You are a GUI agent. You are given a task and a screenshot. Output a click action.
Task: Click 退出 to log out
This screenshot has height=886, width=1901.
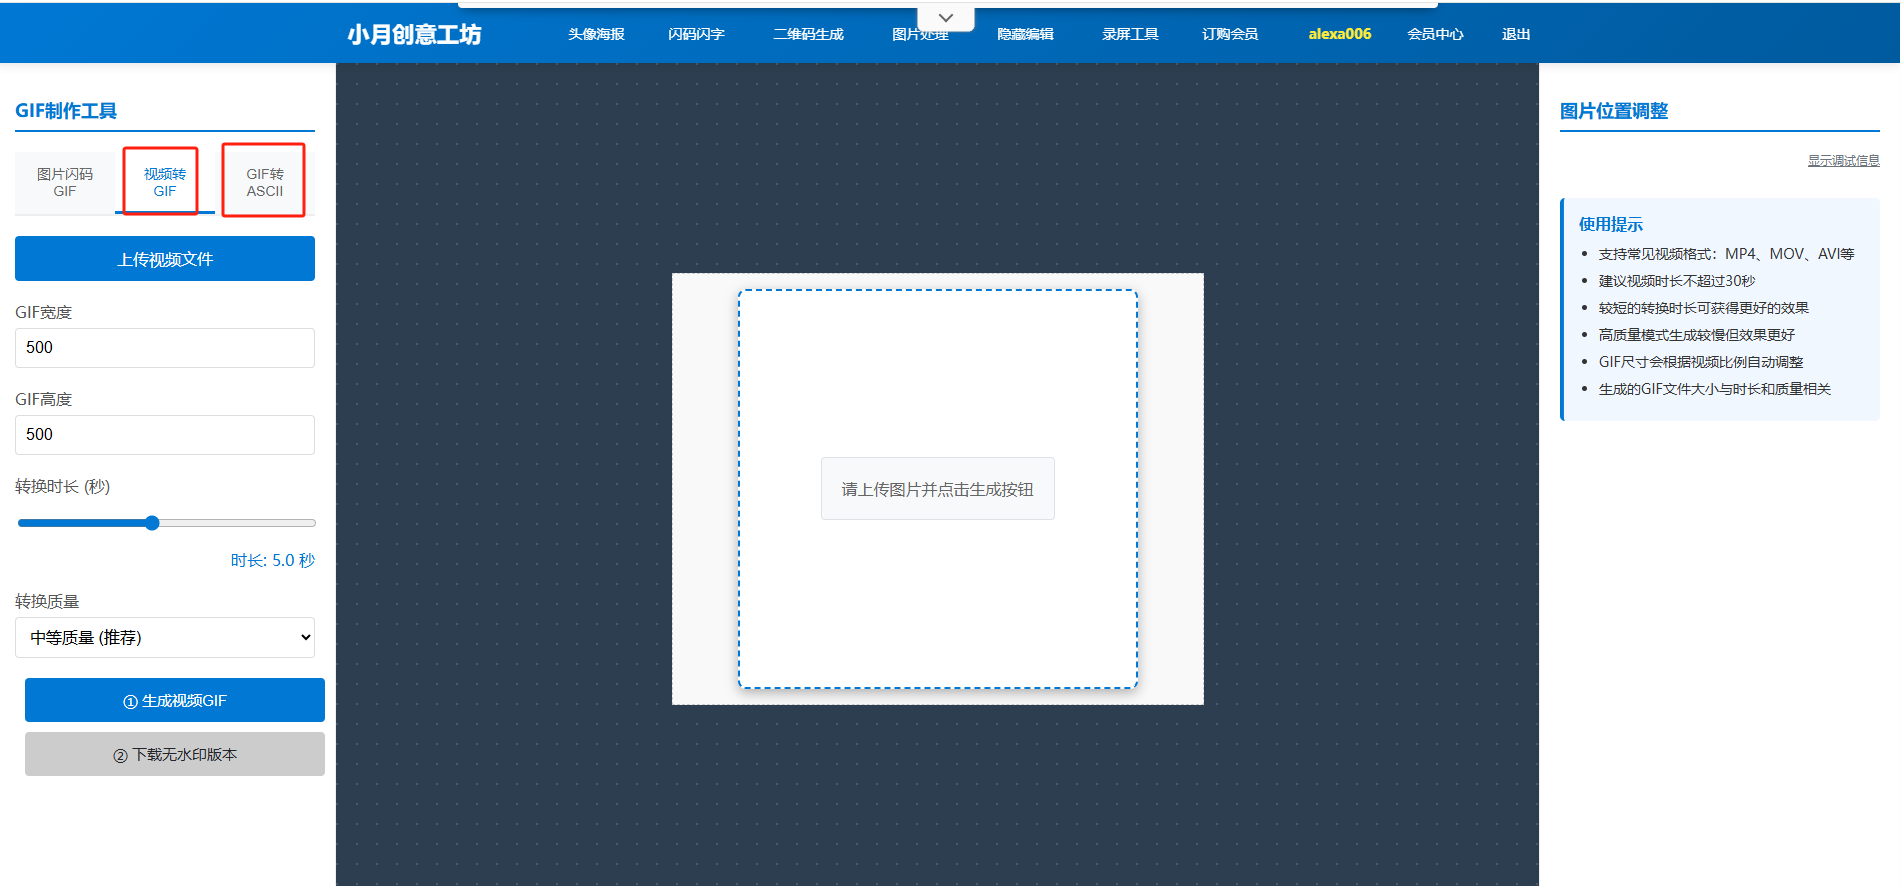(1516, 34)
